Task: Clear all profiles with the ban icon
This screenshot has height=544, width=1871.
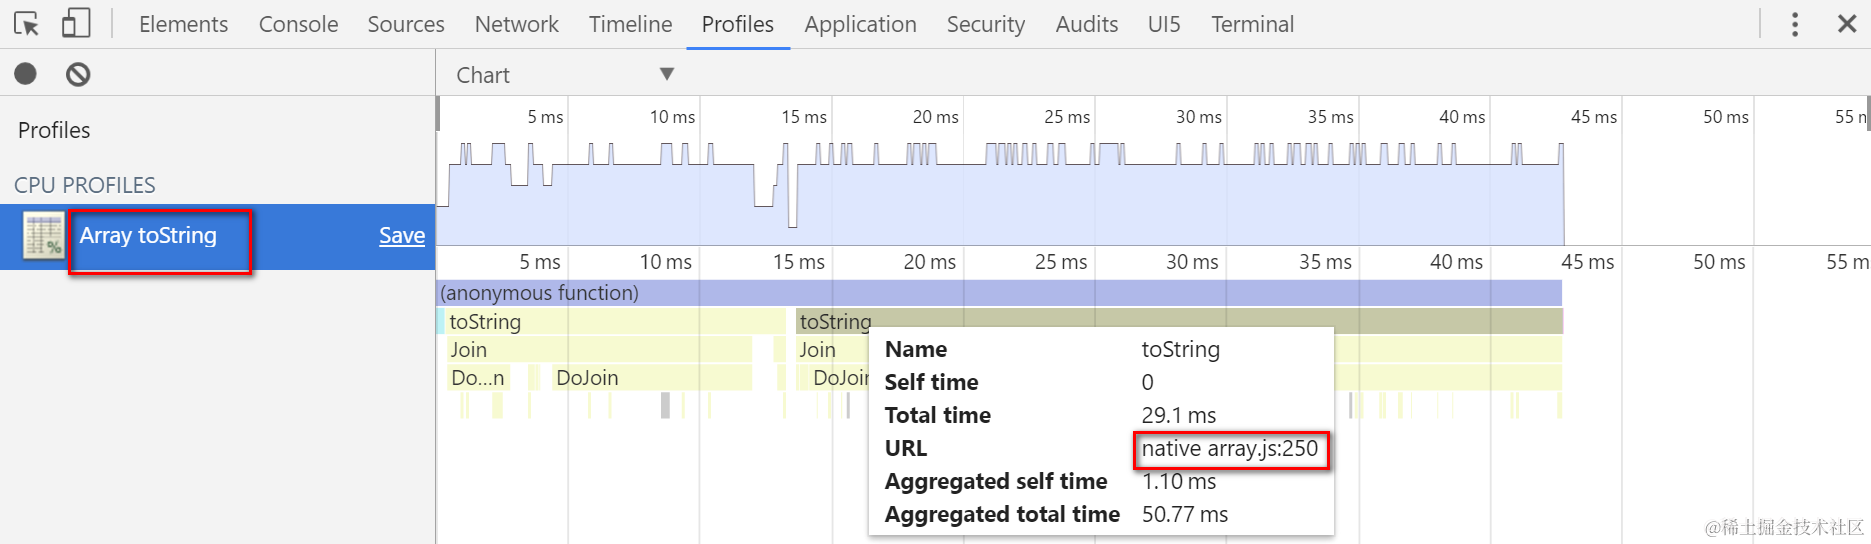Action: tap(78, 74)
